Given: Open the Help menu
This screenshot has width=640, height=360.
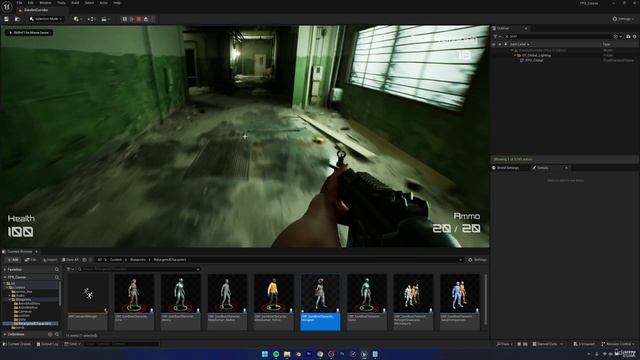Looking at the screenshot, I should coord(117,3).
